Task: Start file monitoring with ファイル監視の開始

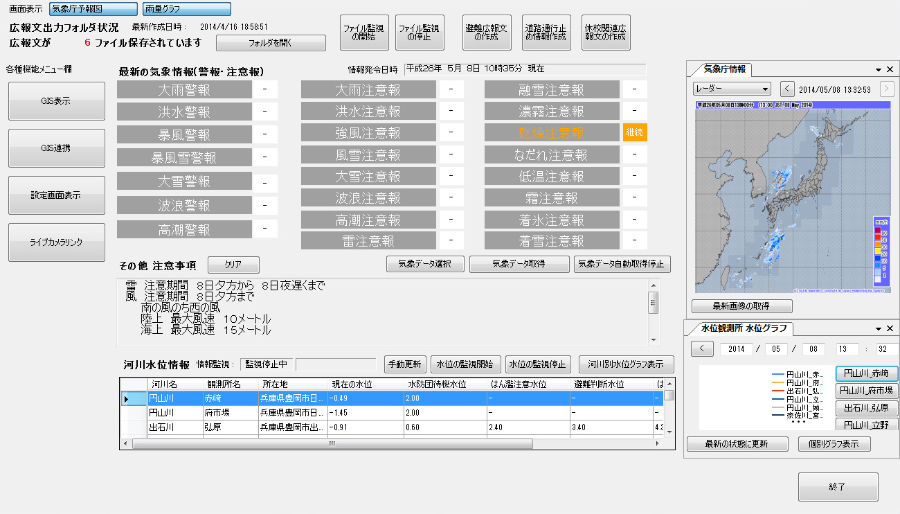Action: [363, 32]
